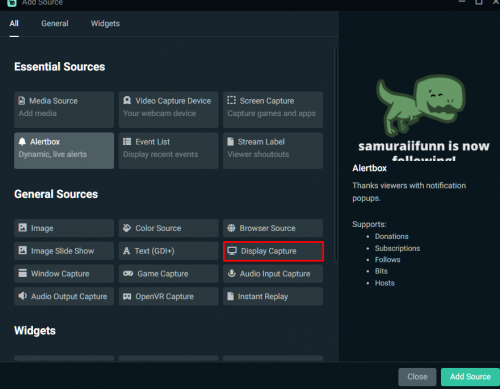
Task: Pick the Screen Capture source label
Action: pos(267,101)
